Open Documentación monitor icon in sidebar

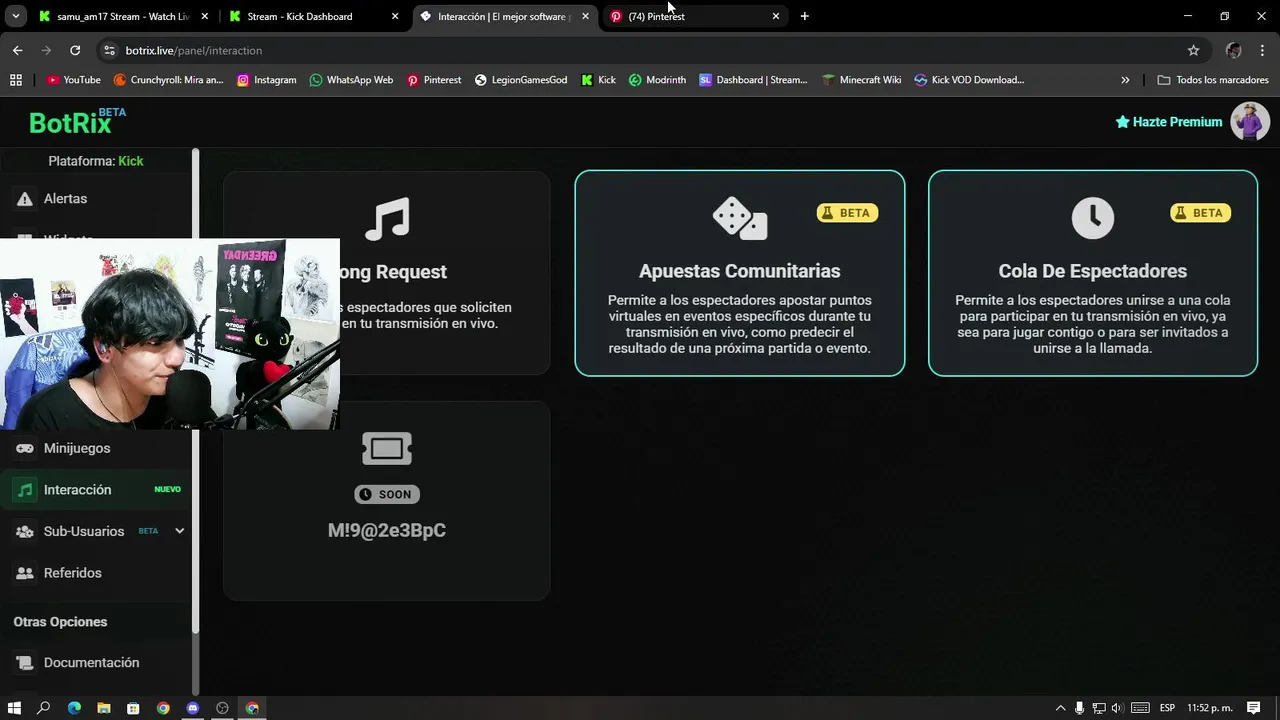[25, 663]
